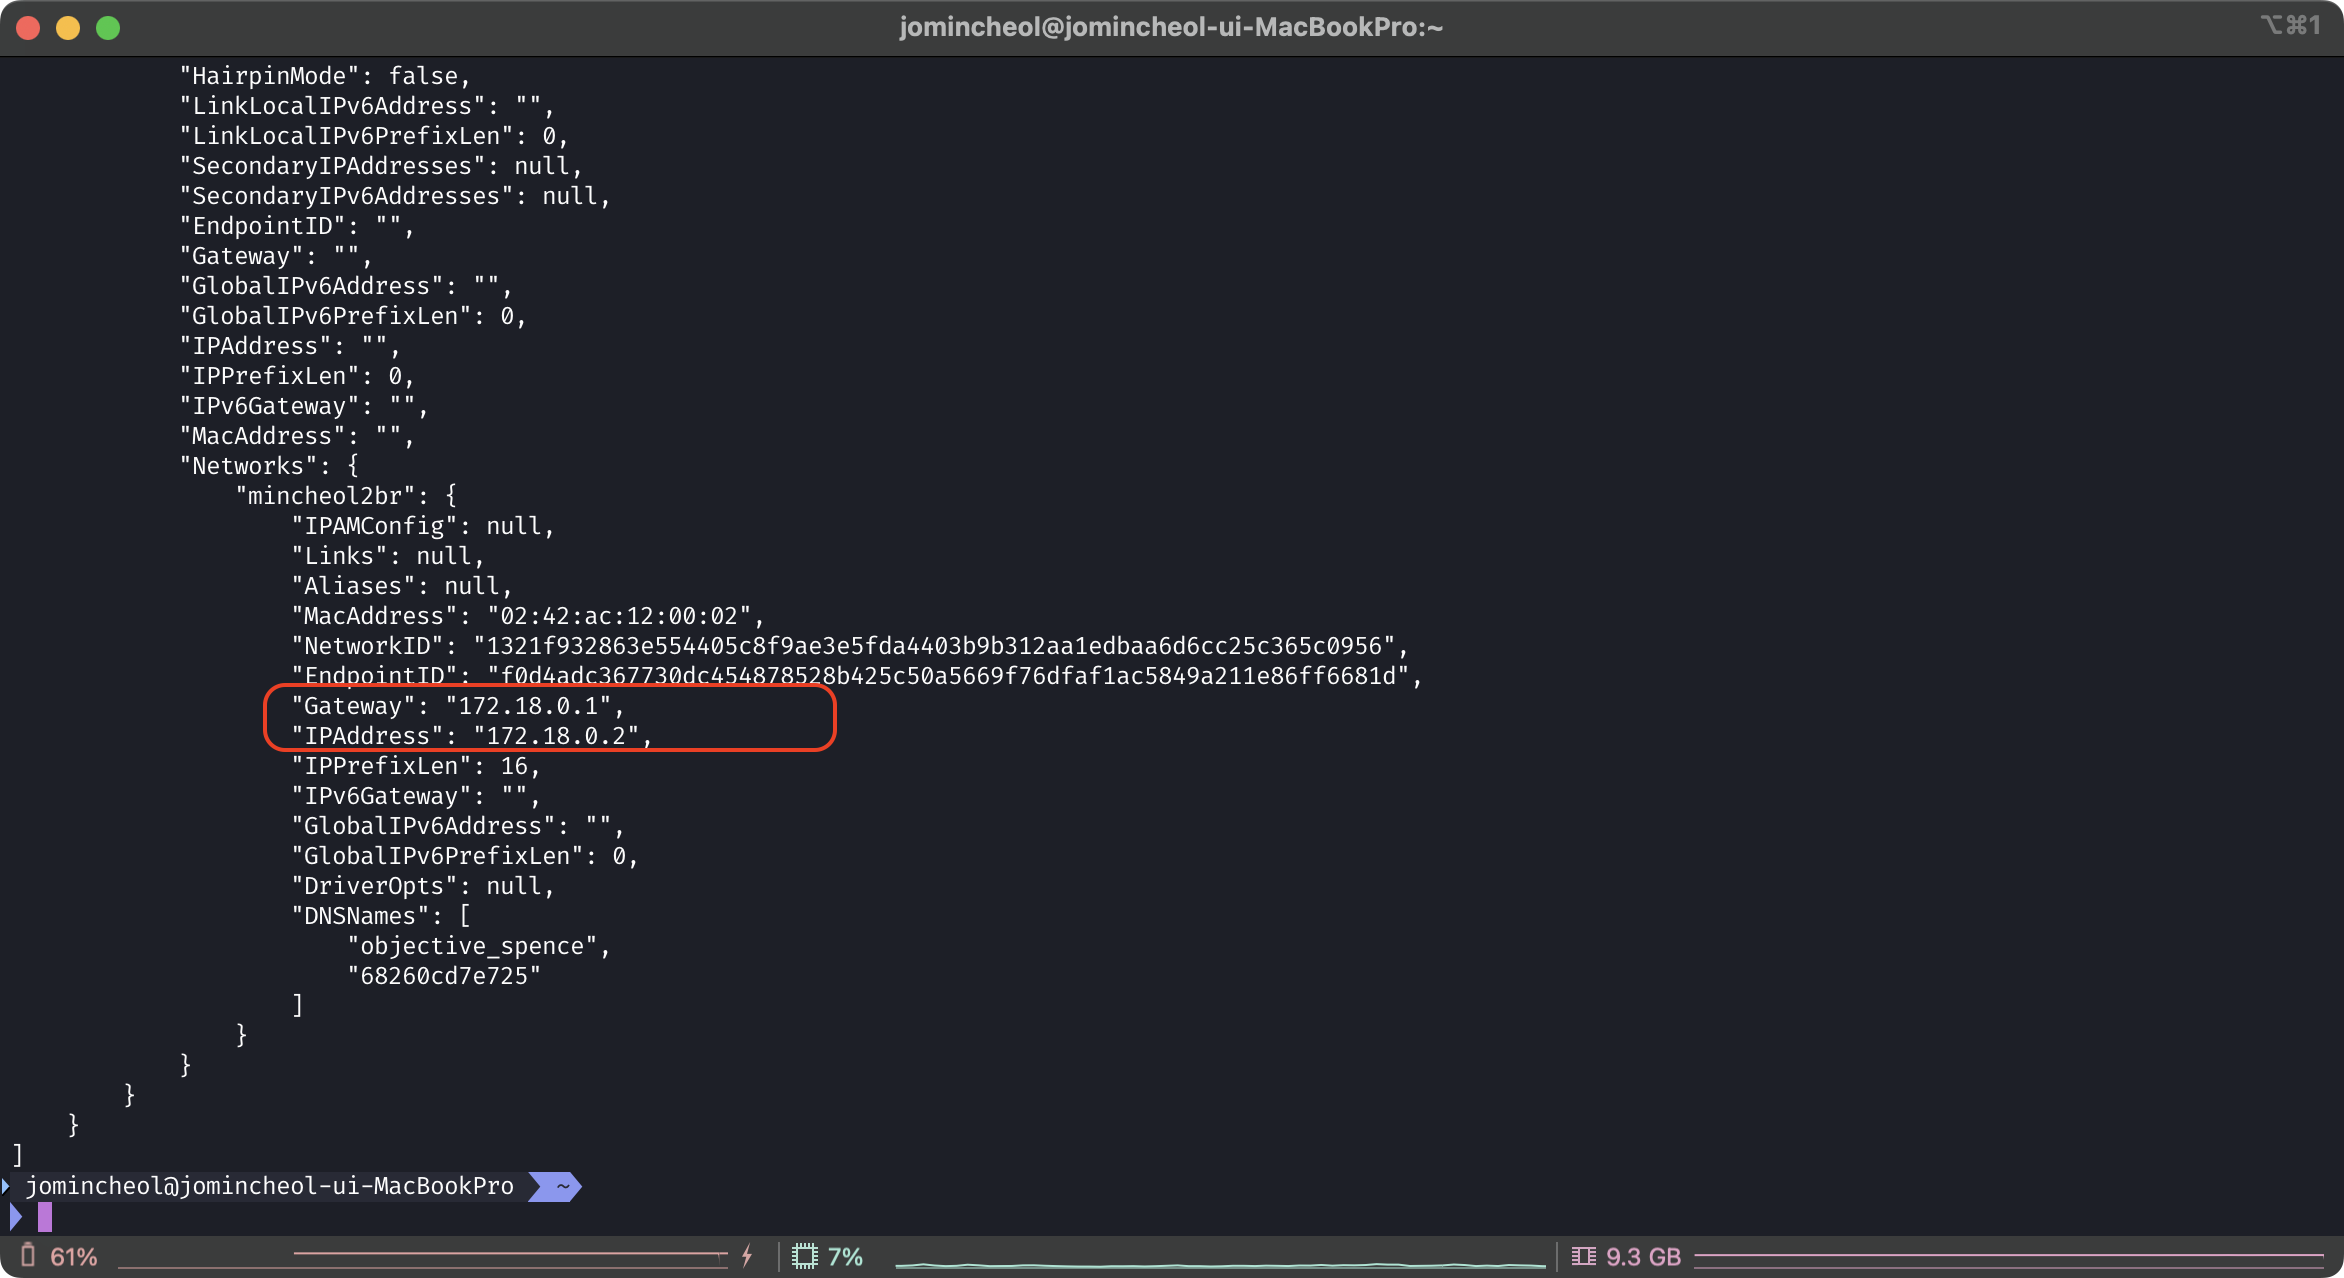This screenshot has height=1278, width=2344.
Task: Click the window title jomincheol@jomincheol-ui-MacBookPro
Action: tap(1171, 27)
